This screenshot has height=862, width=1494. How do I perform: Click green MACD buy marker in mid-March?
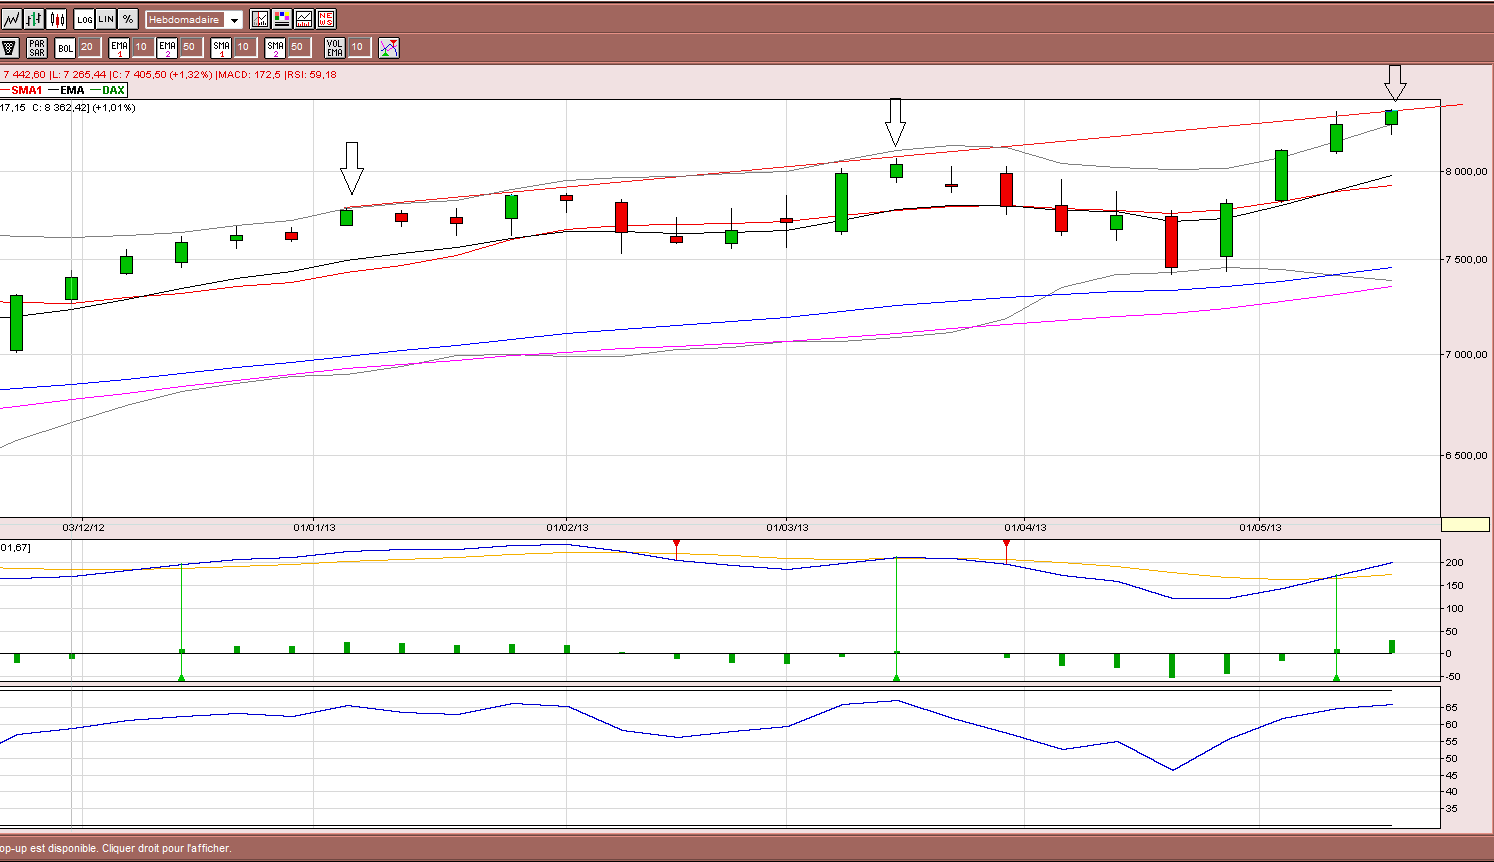pyautogui.click(x=896, y=678)
